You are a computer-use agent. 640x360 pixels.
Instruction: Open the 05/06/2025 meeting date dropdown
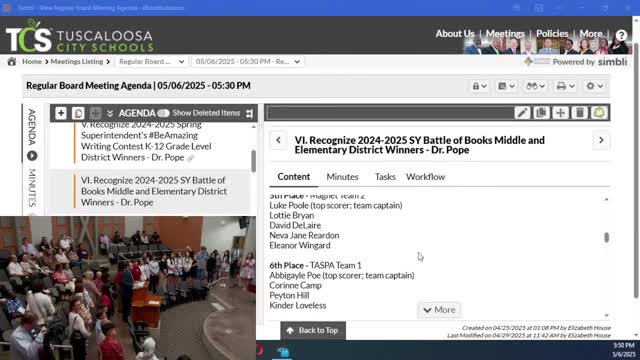pos(247,62)
